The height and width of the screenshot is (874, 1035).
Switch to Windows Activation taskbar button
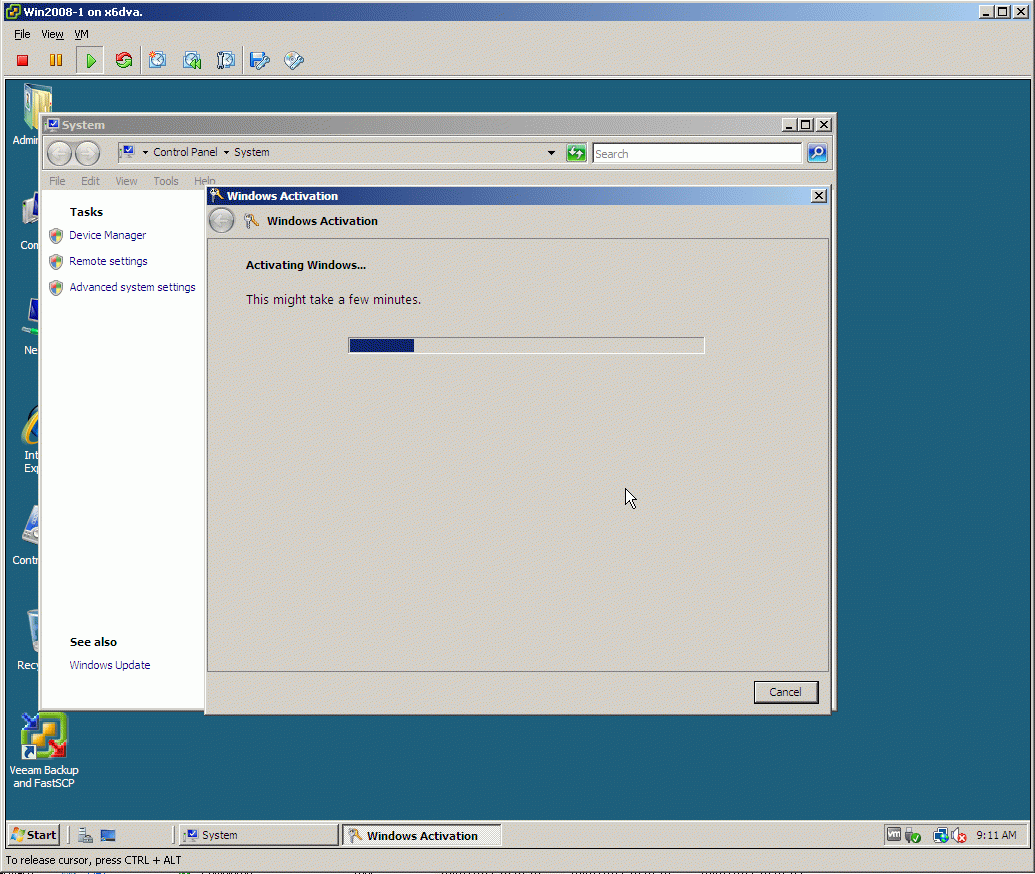422,835
